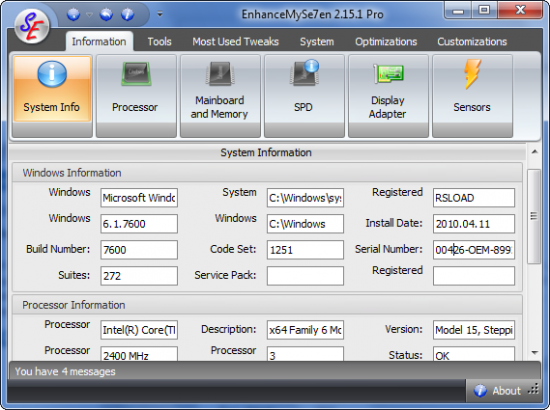Viewport: 550px width, 410px height.
Task: Open the Processor section
Action: click(x=136, y=95)
